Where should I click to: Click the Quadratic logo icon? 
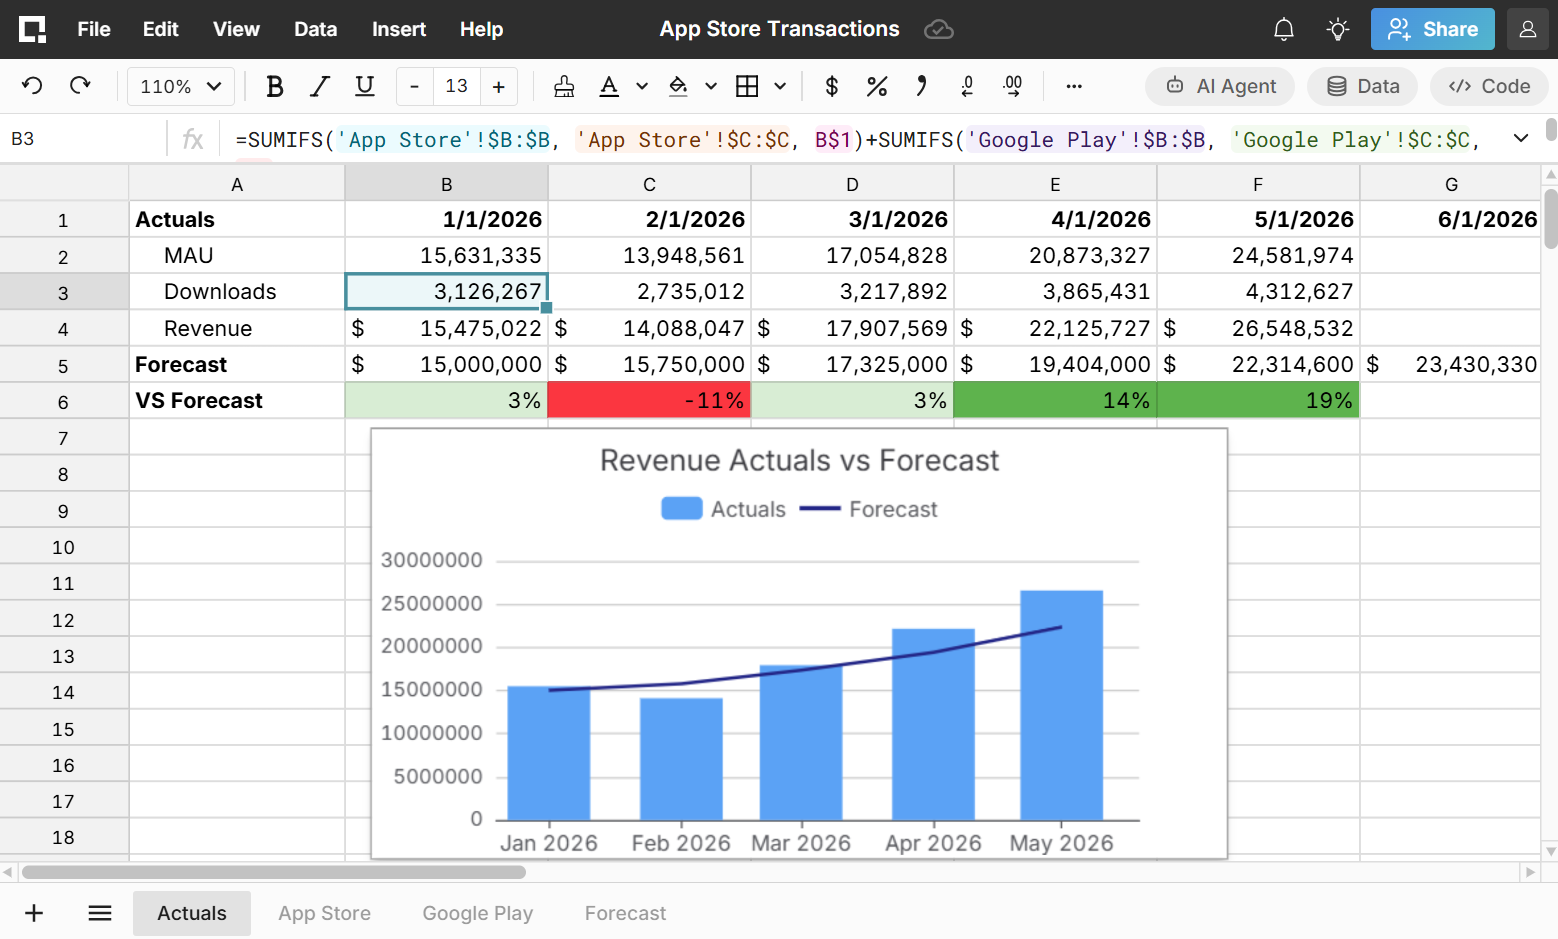32,29
